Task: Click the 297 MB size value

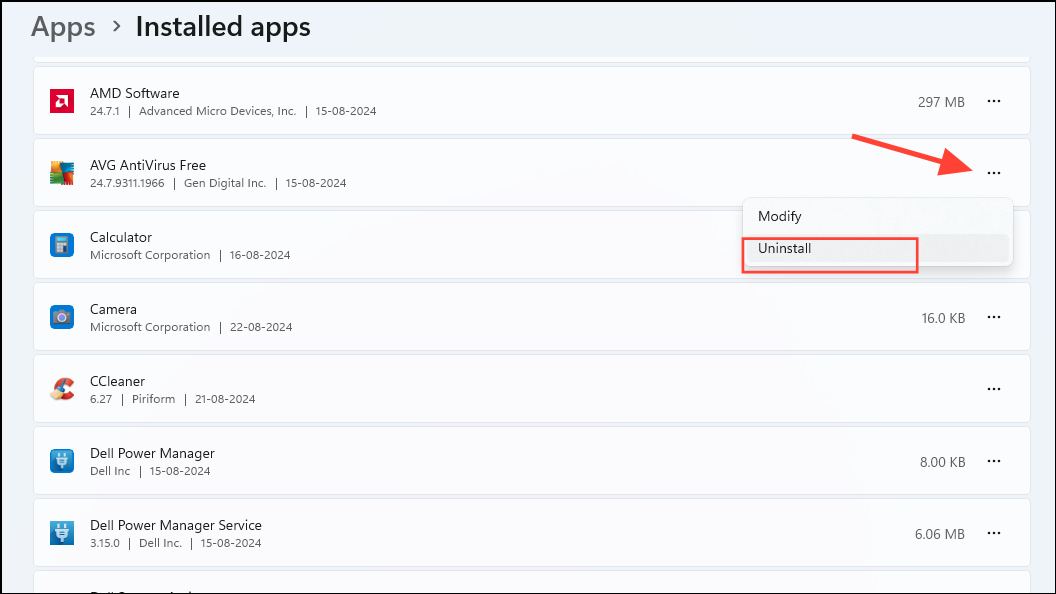Action: [x=941, y=102]
